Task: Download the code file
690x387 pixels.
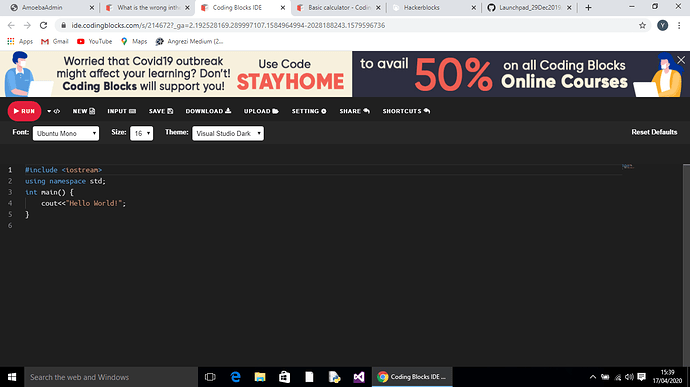Action: 208,111
